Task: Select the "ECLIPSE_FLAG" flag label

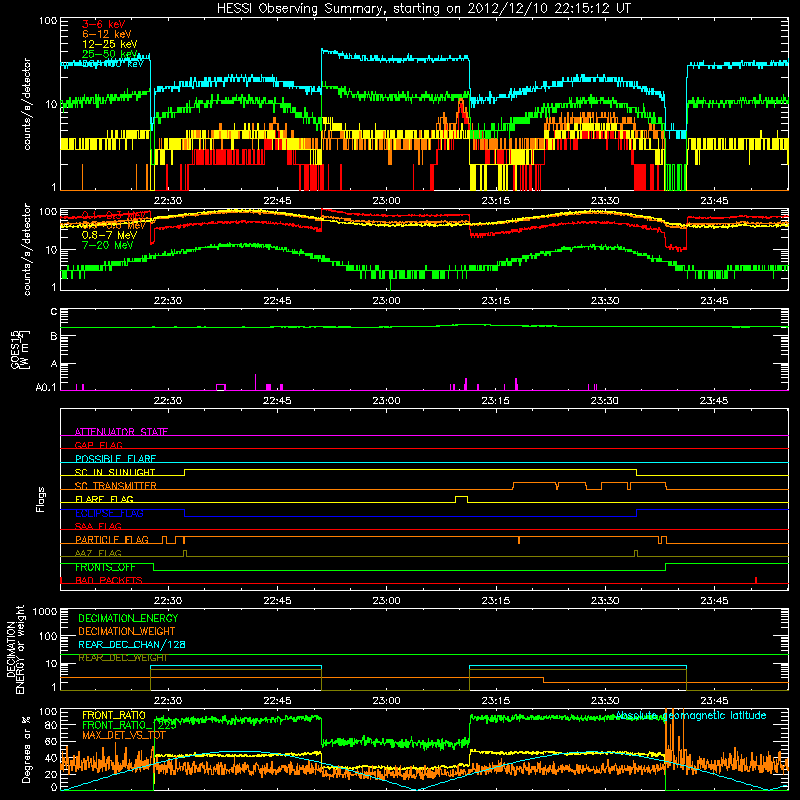Action: (x=109, y=513)
